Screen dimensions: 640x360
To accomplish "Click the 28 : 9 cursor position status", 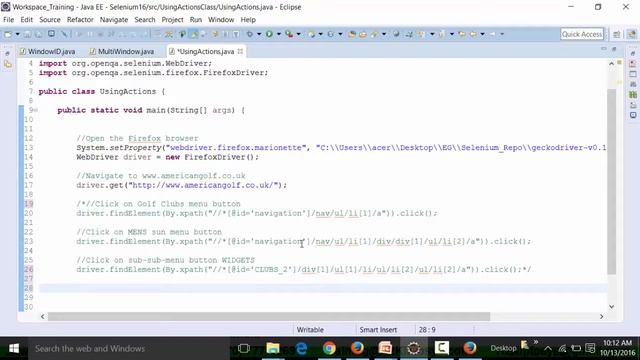I will pyautogui.click(x=427, y=330).
